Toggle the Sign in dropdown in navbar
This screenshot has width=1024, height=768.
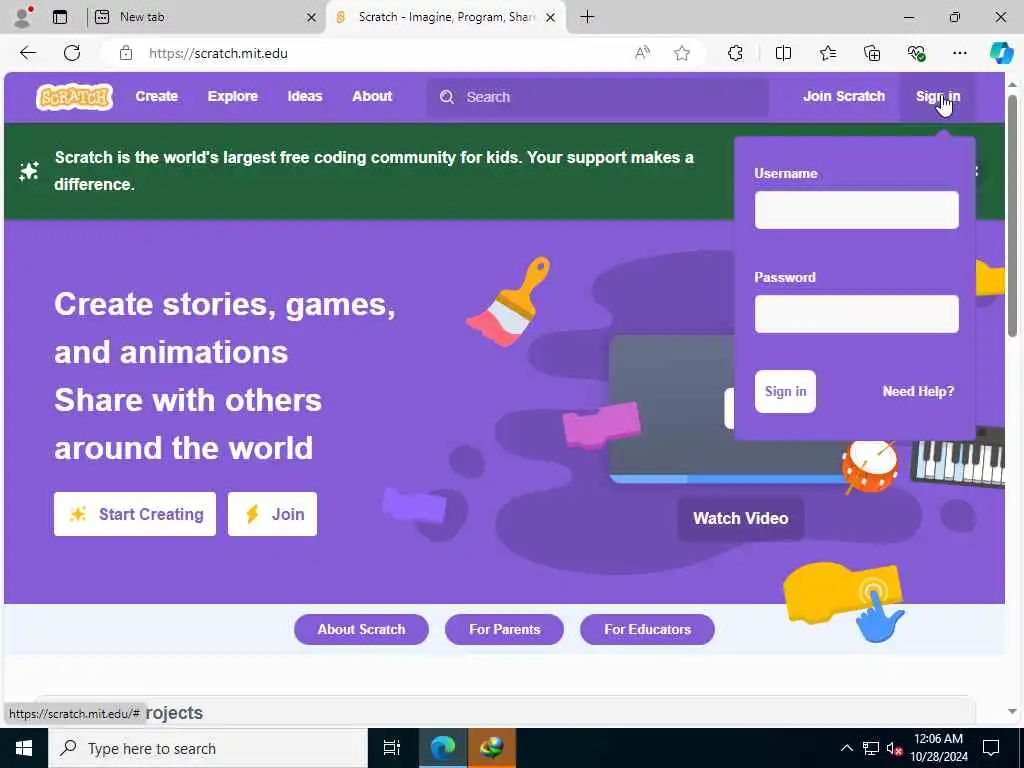[938, 97]
